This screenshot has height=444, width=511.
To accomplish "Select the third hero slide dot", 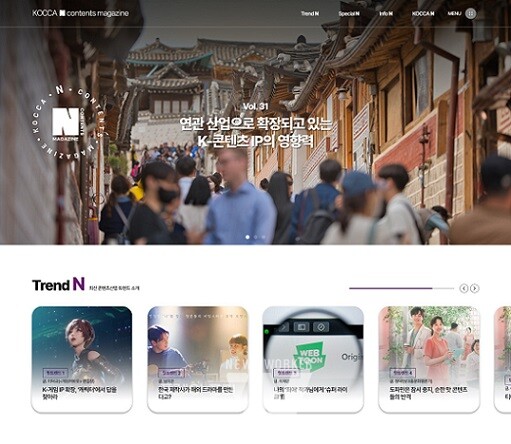I will [263, 237].
